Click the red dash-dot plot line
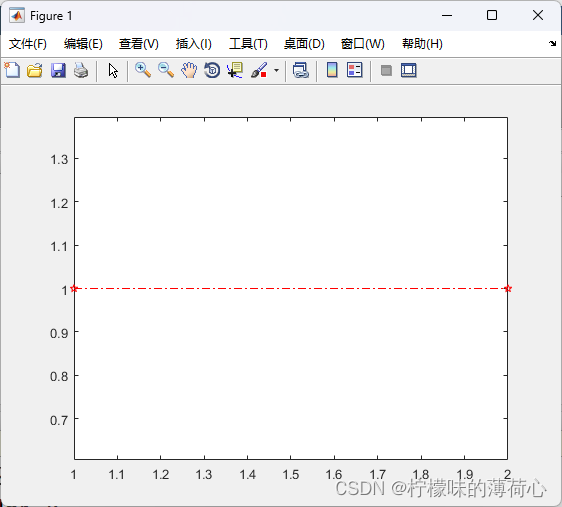 click(x=291, y=288)
